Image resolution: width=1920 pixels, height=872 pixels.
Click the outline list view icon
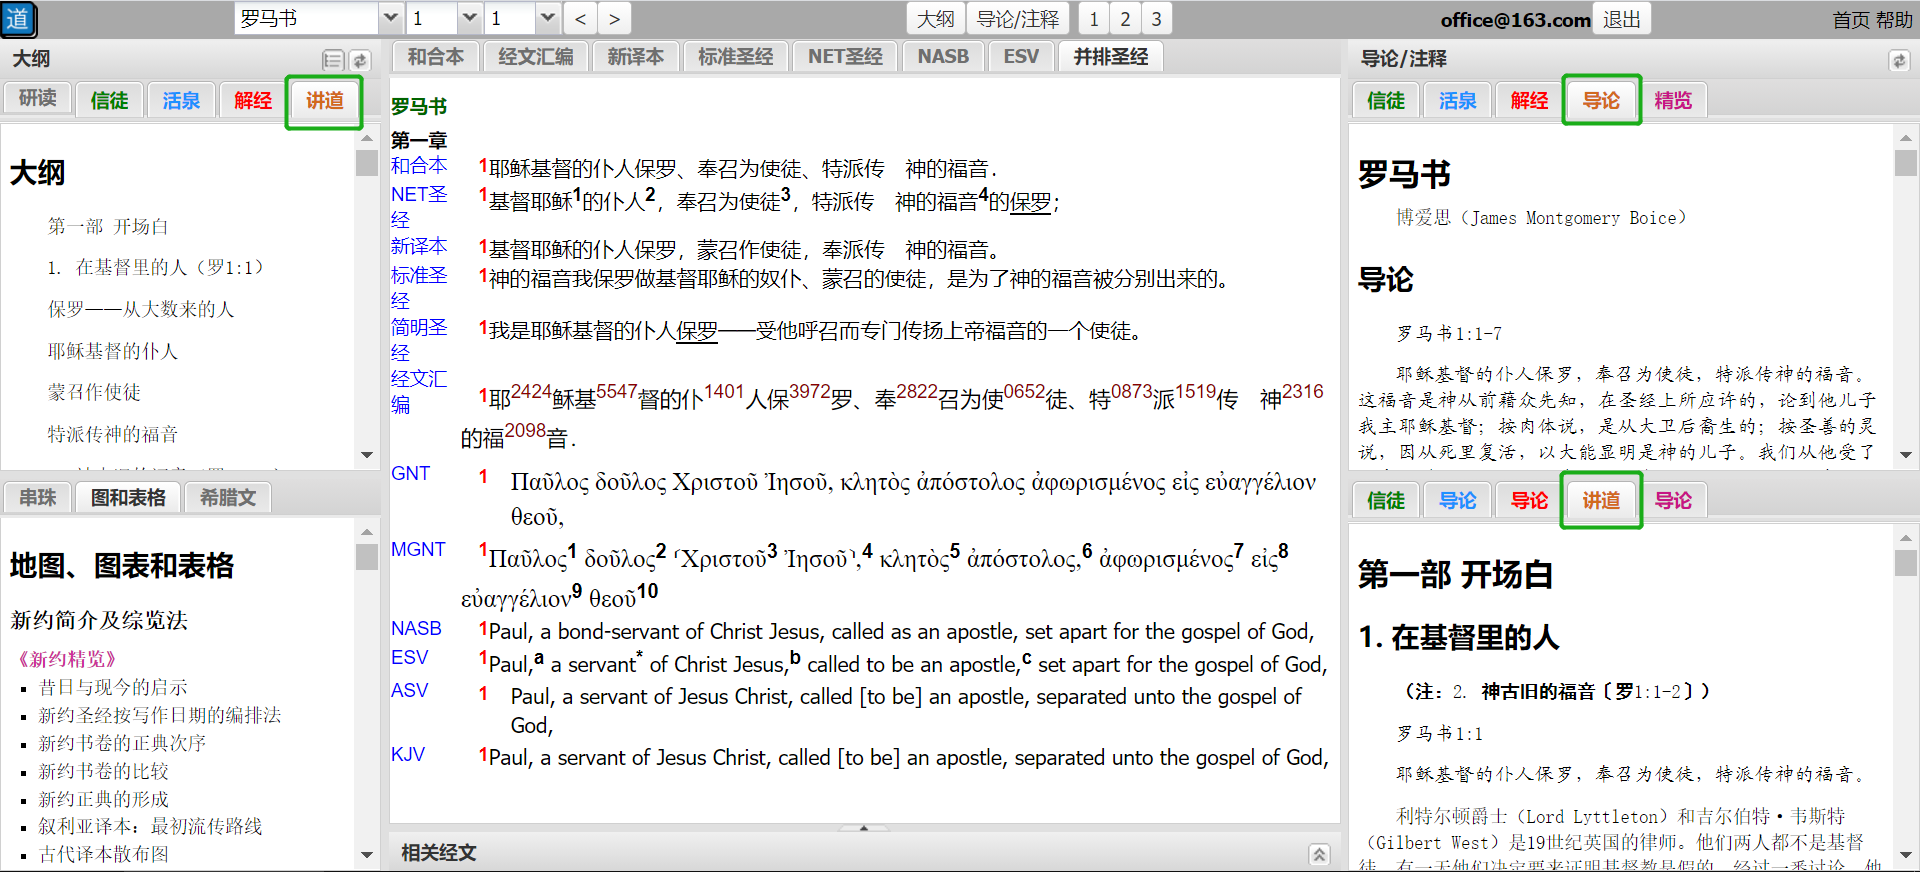333,61
